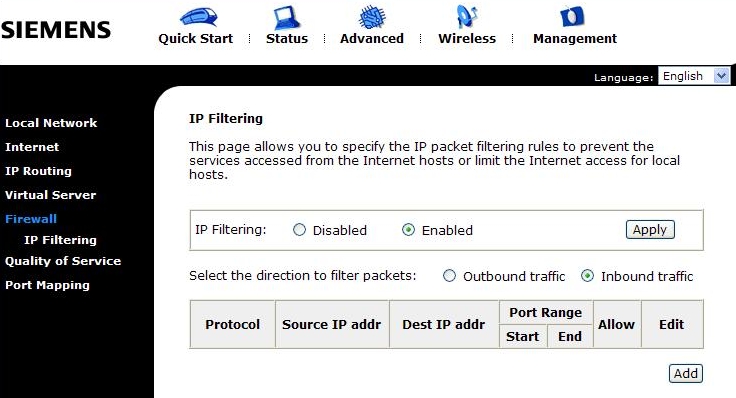Click the Language dropdown arrow
This screenshot has width=736, height=398.
click(x=721, y=76)
